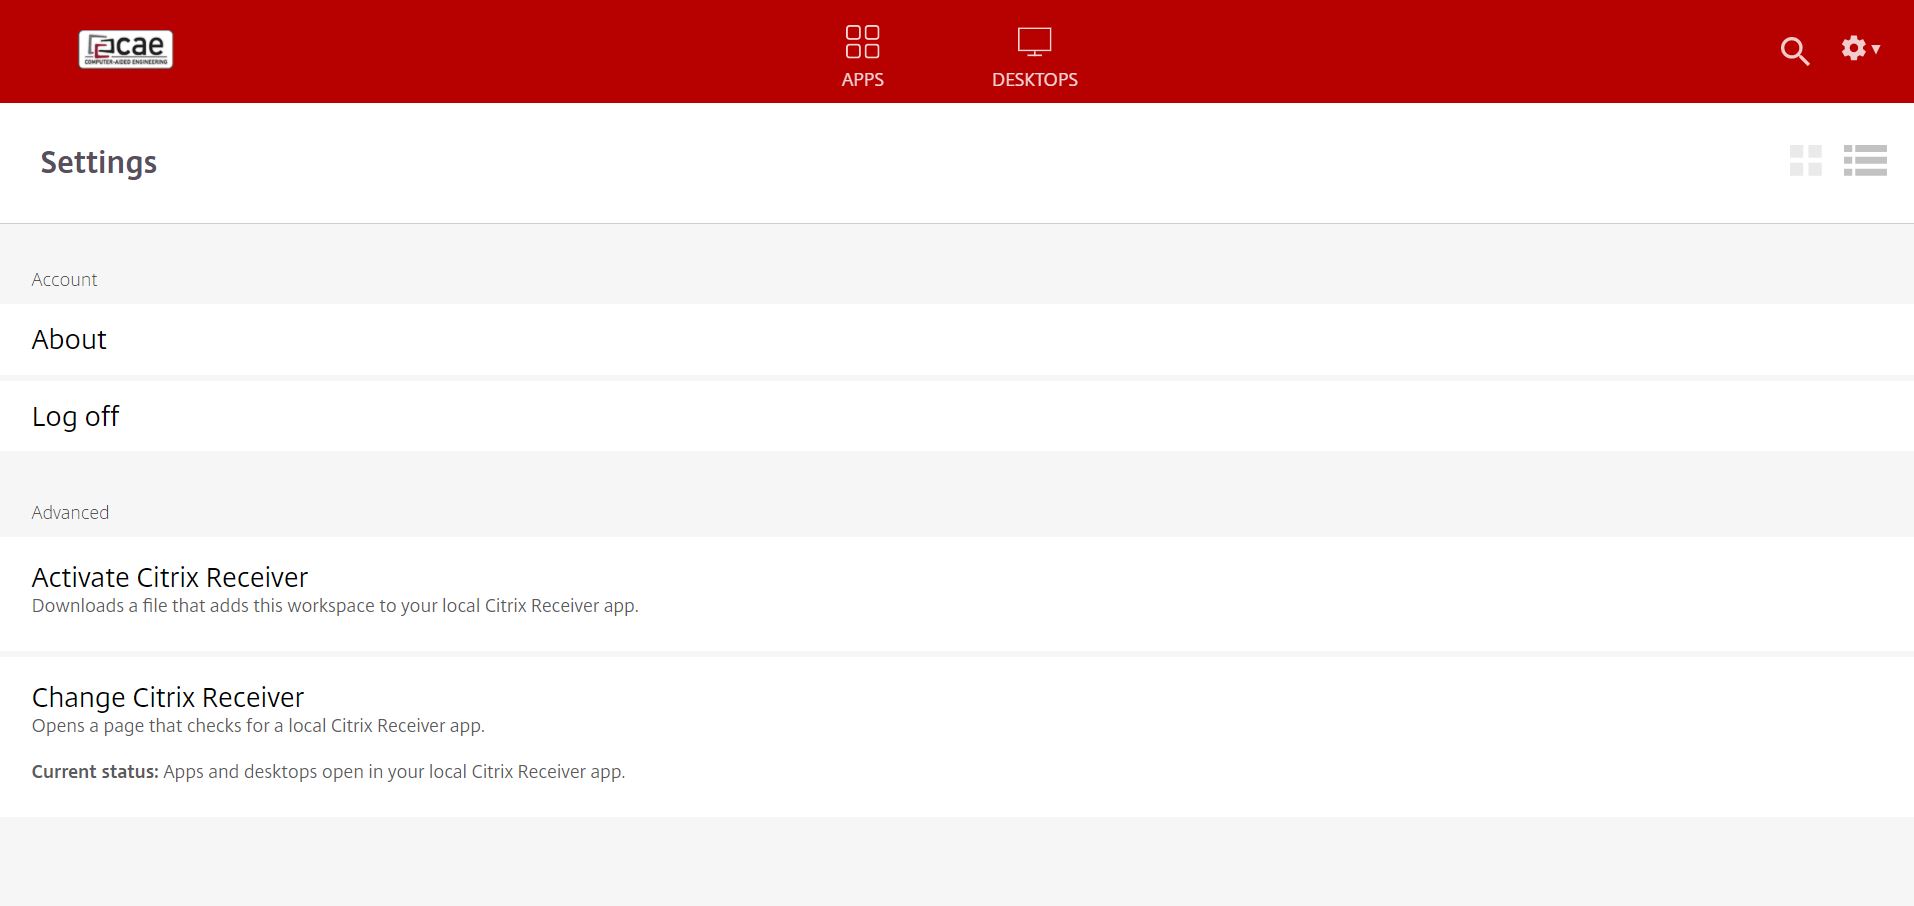Viewport: 1914px width, 906px height.
Task: Click Activate Citrix Receiver
Action: tap(957, 594)
